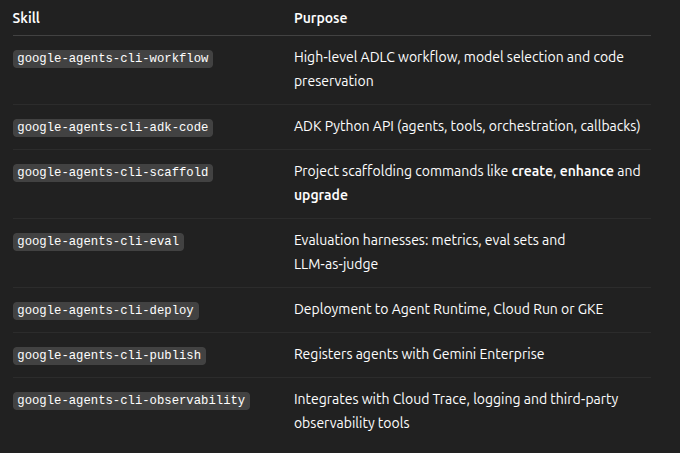The width and height of the screenshot is (680, 453).
Task: Click the bold word upgrade
Action: pos(321,196)
